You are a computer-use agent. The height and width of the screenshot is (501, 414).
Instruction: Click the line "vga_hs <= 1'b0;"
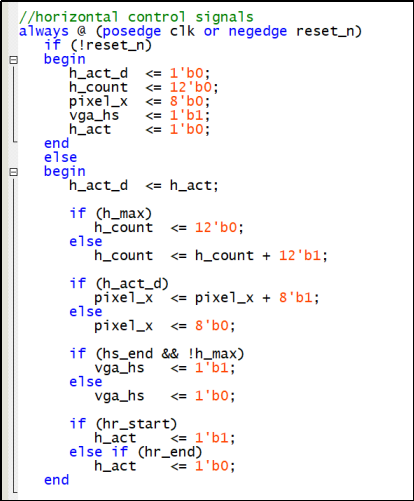(165, 396)
